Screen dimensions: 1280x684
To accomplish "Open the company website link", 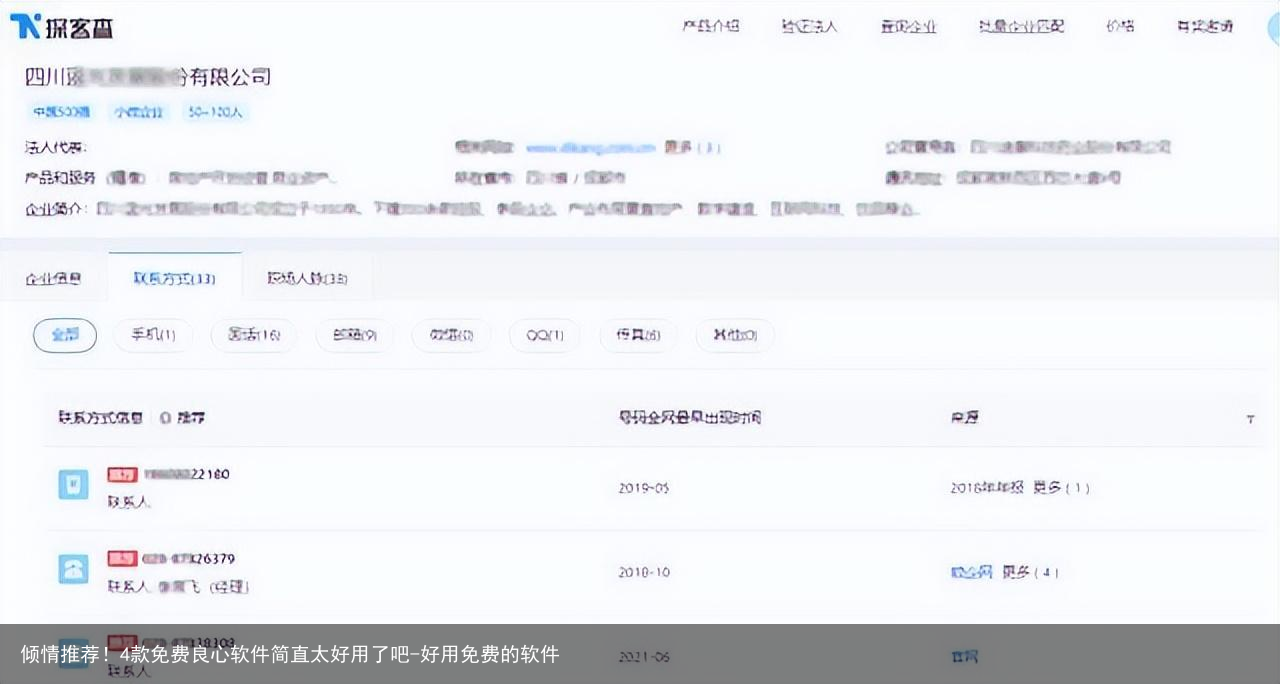I will coord(589,147).
